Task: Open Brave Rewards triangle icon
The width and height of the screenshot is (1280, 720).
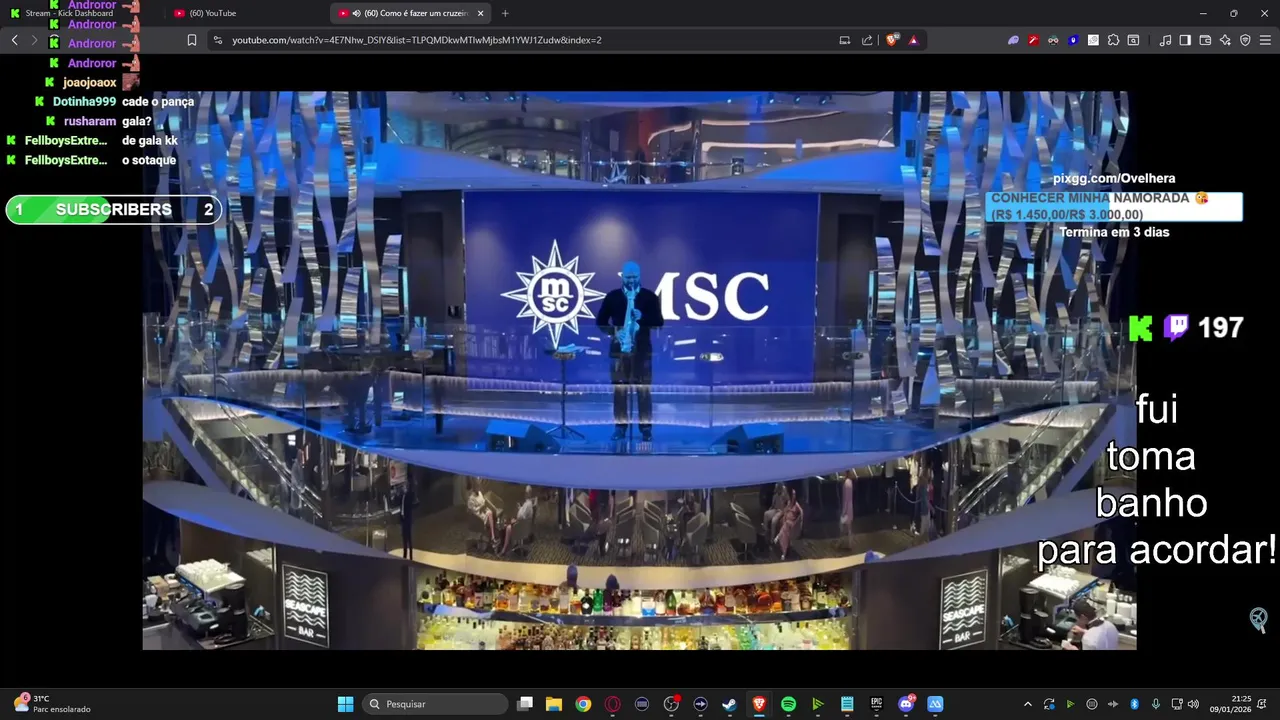Action: [913, 40]
